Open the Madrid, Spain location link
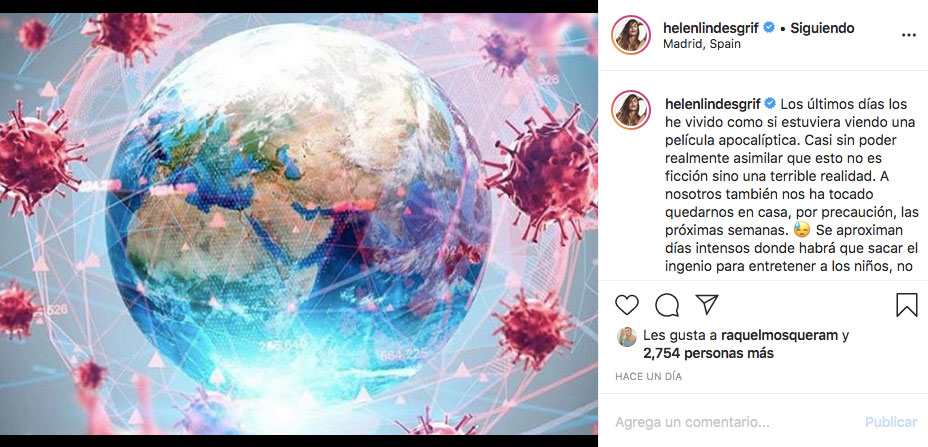Viewport: 928px width, 447px height. (x=702, y=44)
